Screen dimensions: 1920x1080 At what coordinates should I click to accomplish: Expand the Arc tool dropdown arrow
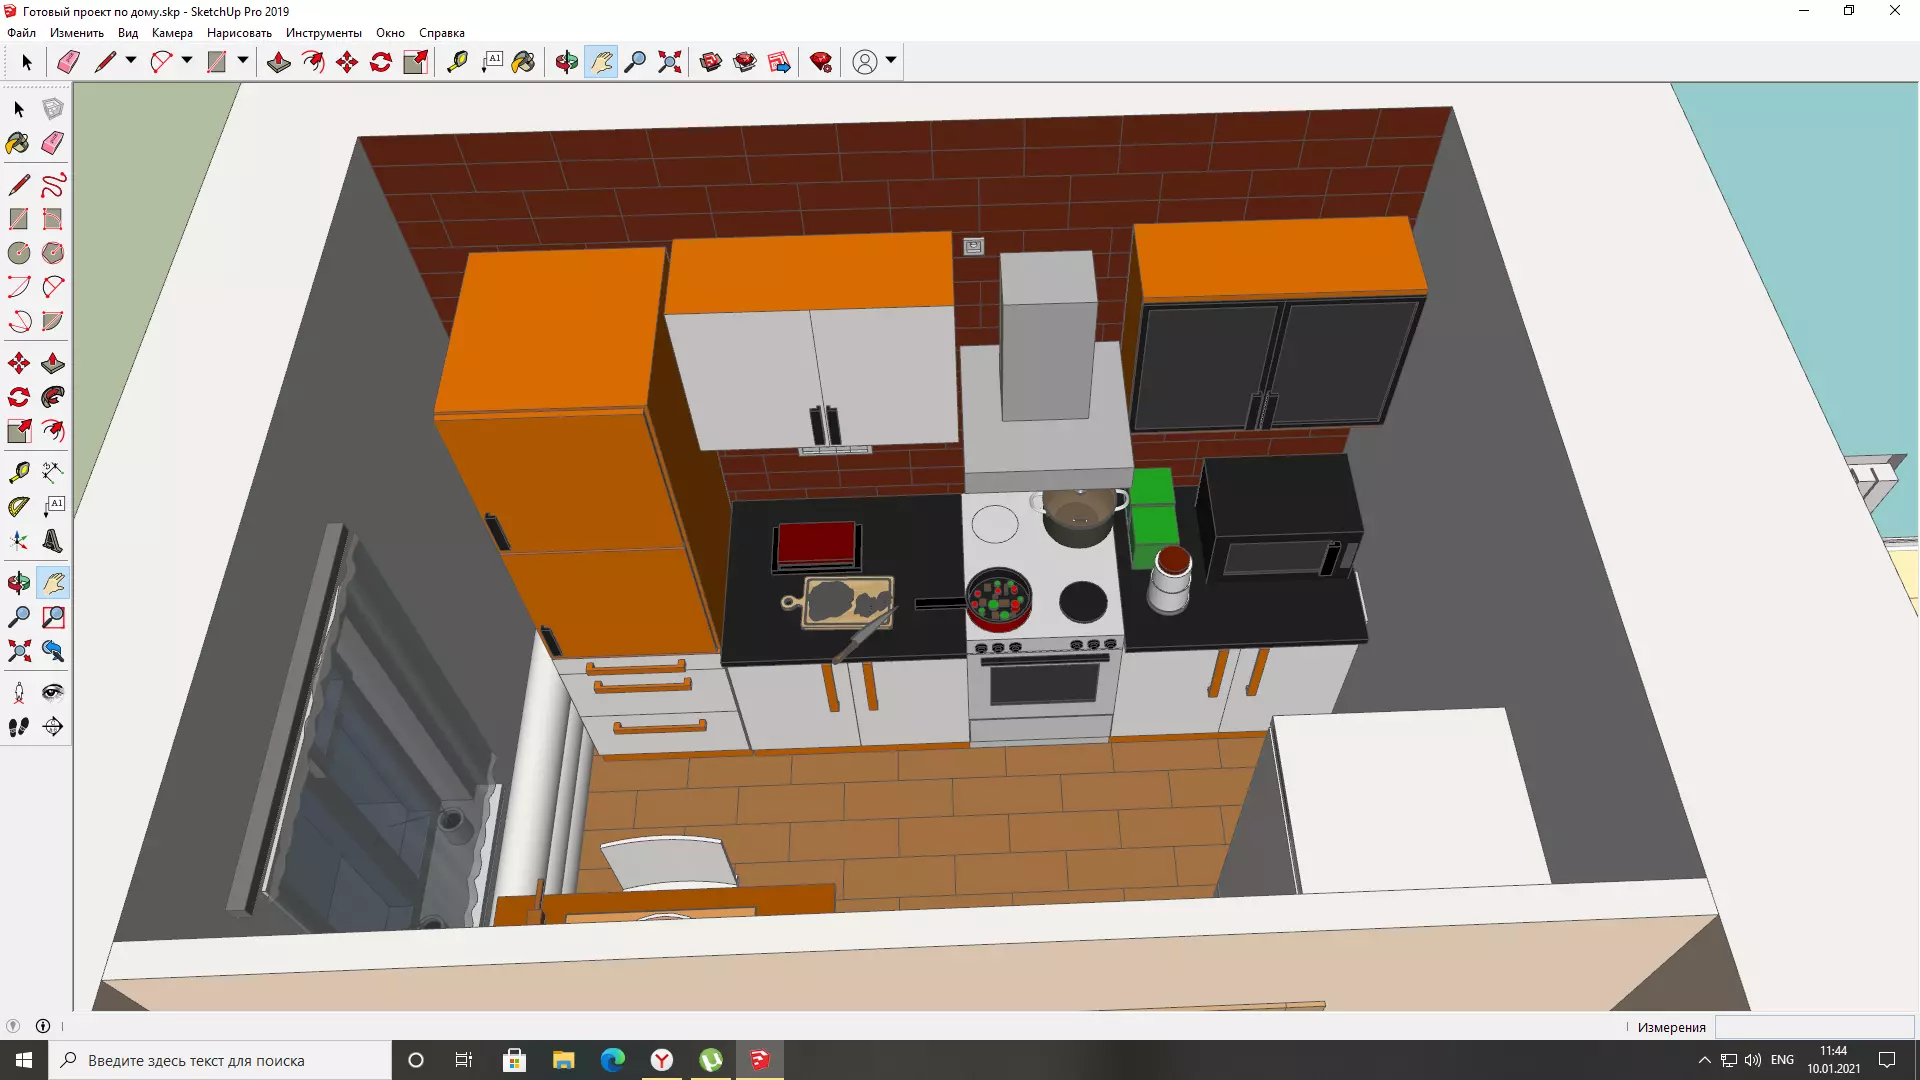187,61
